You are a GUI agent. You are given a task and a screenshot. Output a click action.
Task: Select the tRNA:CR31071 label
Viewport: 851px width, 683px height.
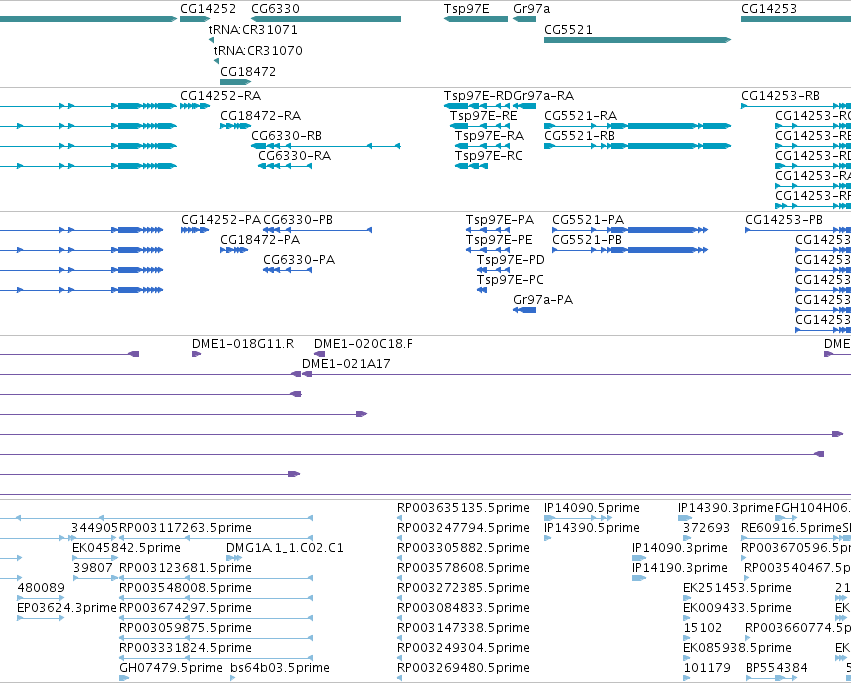pyautogui.click(x=253, y=29)
